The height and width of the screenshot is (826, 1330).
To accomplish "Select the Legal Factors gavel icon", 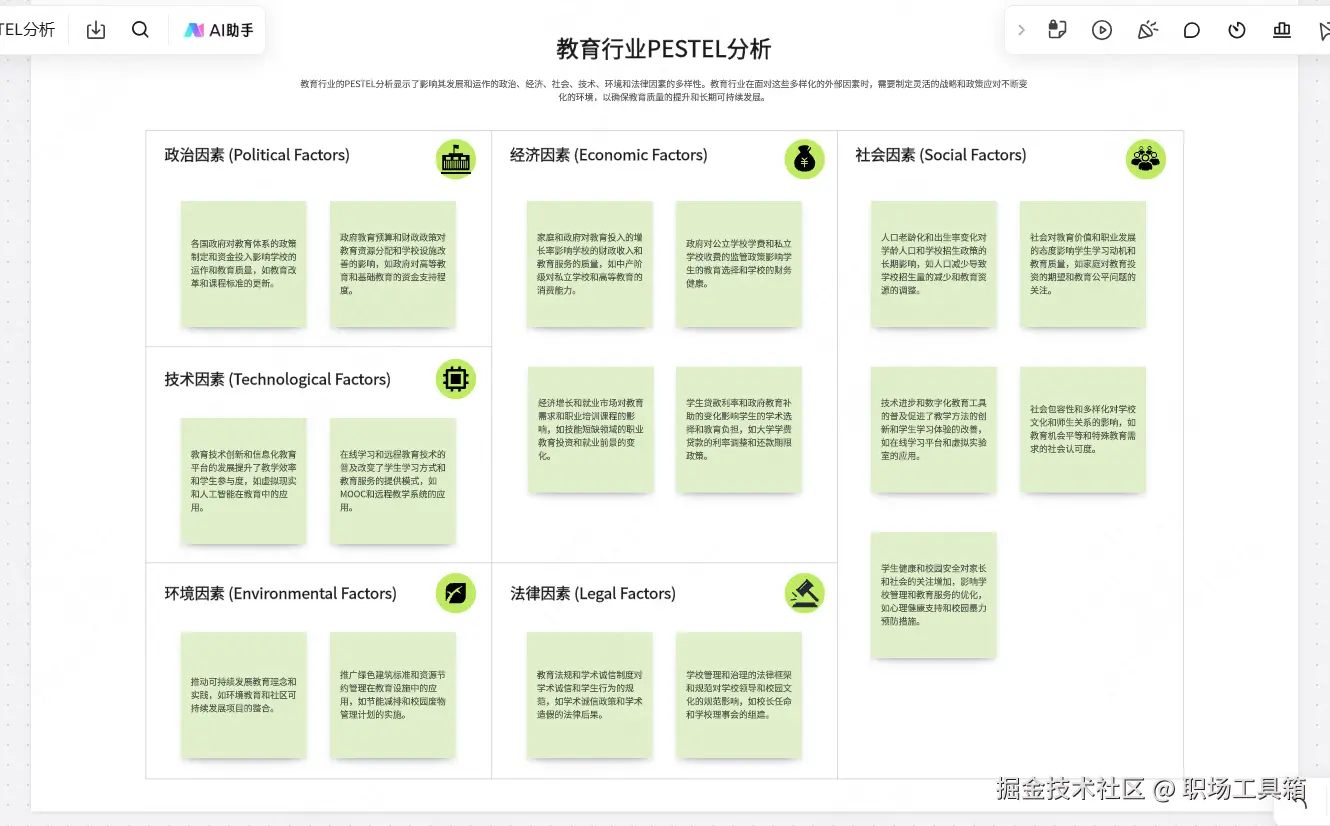I will tap(804, 593).
